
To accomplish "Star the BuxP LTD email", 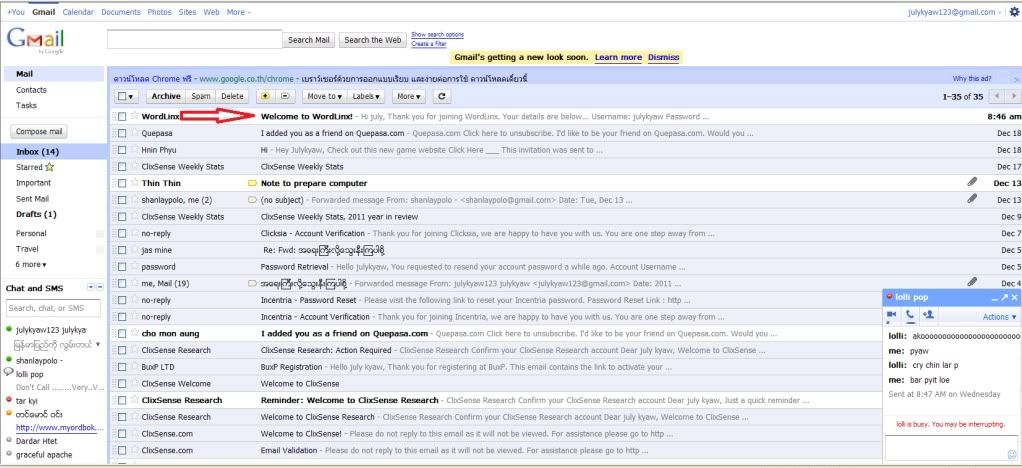I will (x=135, y=367).
